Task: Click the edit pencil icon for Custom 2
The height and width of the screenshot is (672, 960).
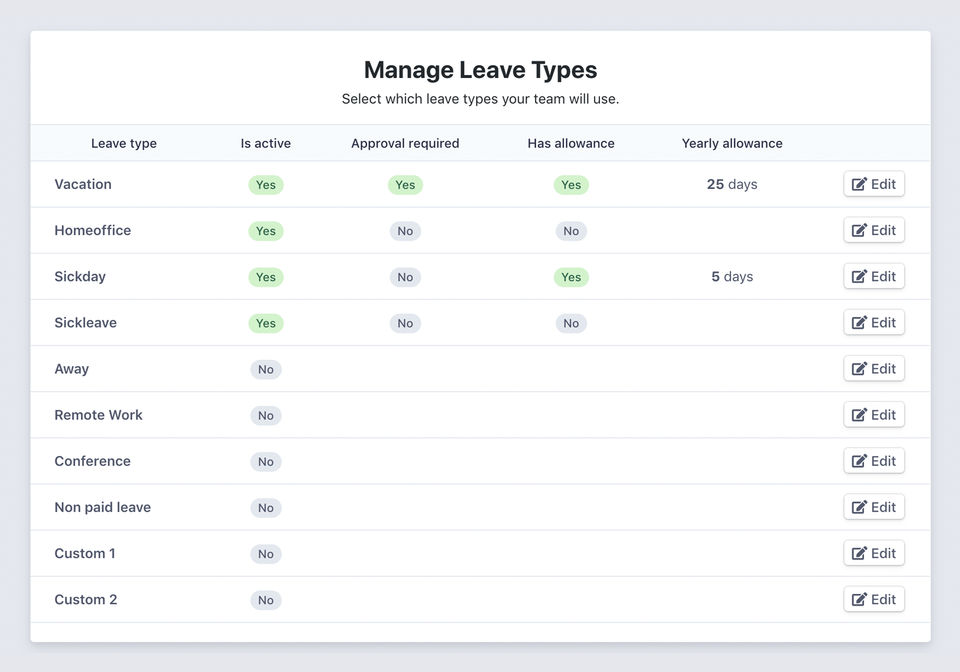Action: click(859, 600)
